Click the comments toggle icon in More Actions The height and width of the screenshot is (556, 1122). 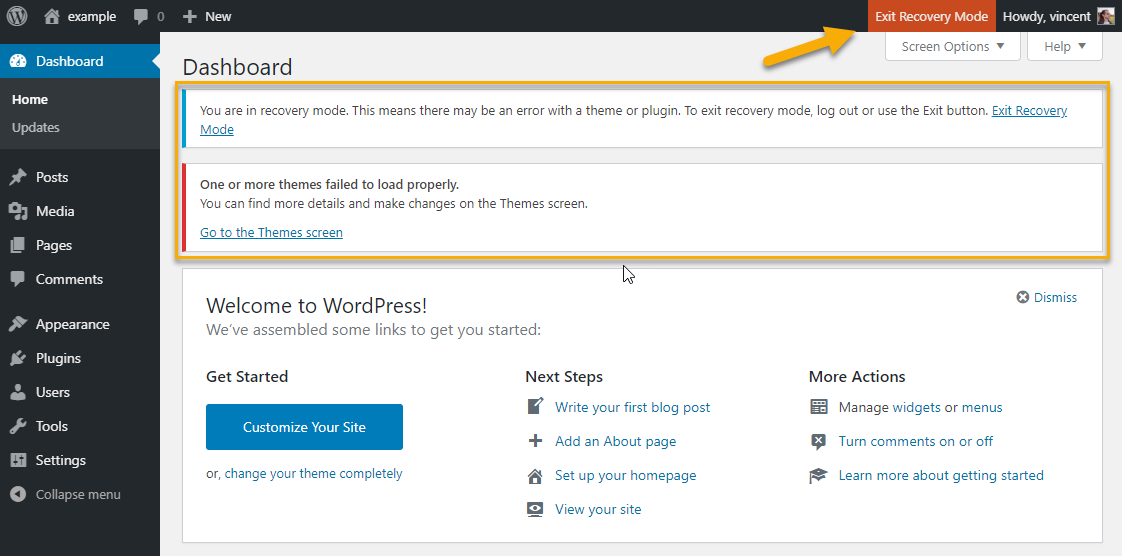tap(819, 442)
